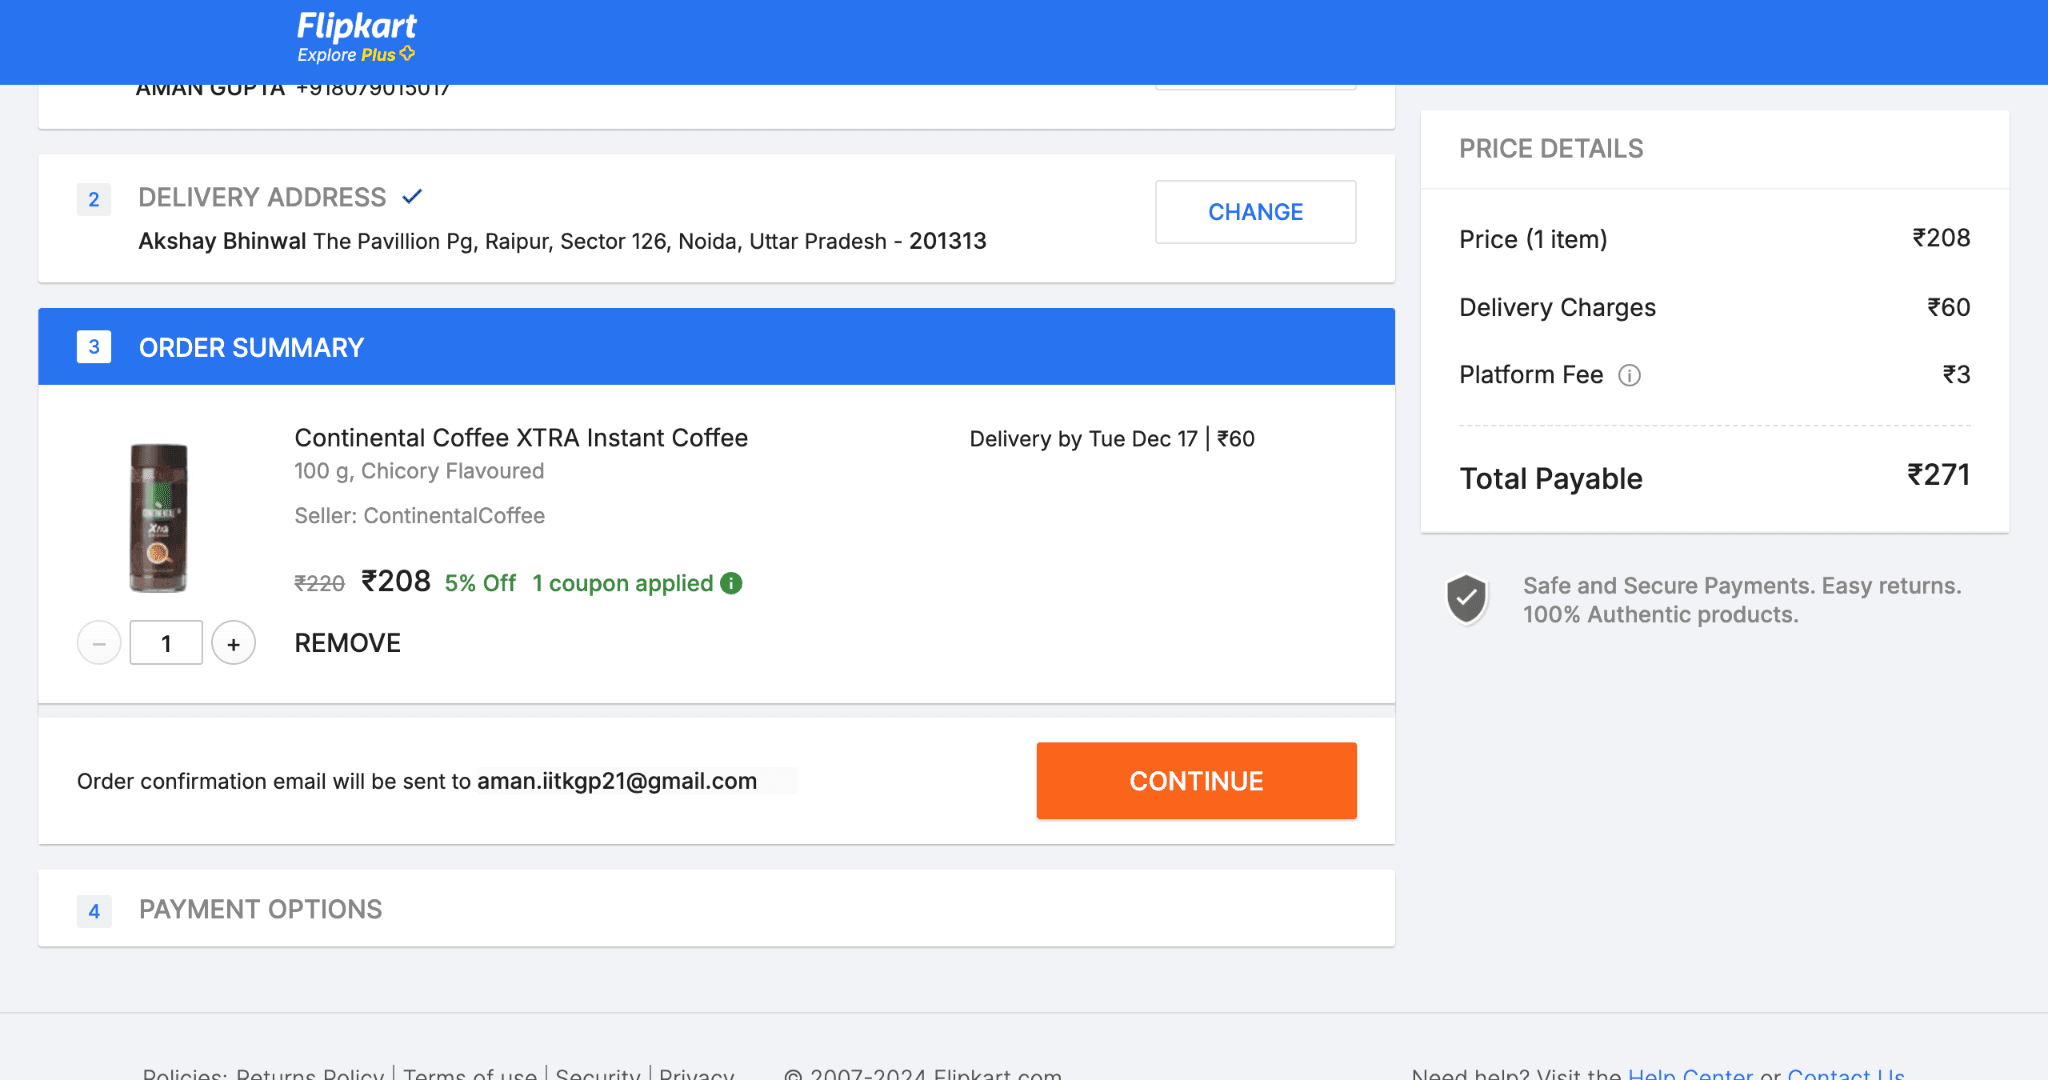Viewport: 2048px width, 1080px height.
Task: Click the PRICE DETAILS heading
Action: point(1551,149)
